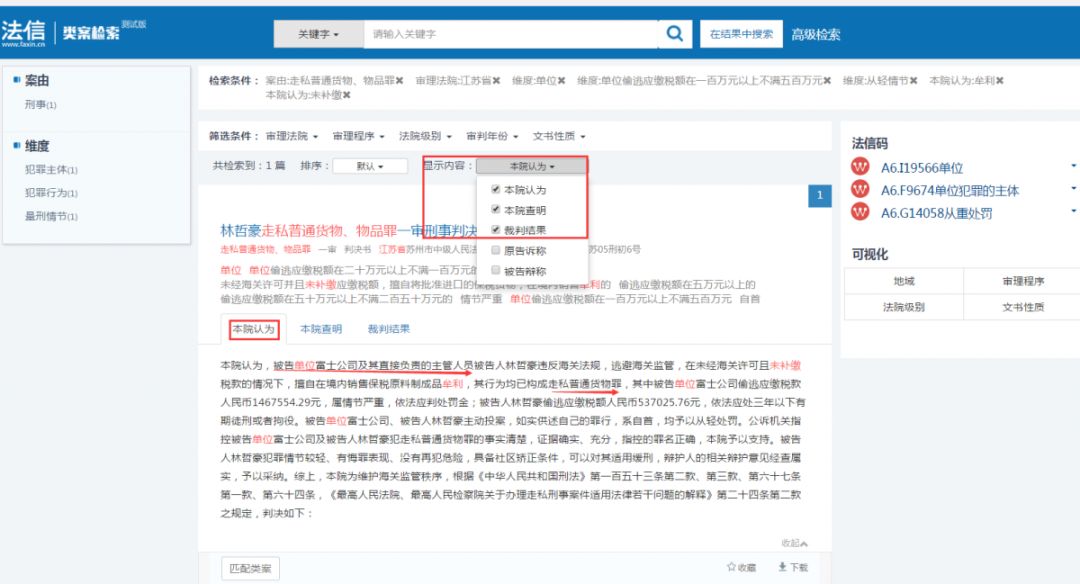Click the W icon beside A6.F9674单位犯罪的主体
This screenshot has height=584, width=1080.
[x=860, y=189]
